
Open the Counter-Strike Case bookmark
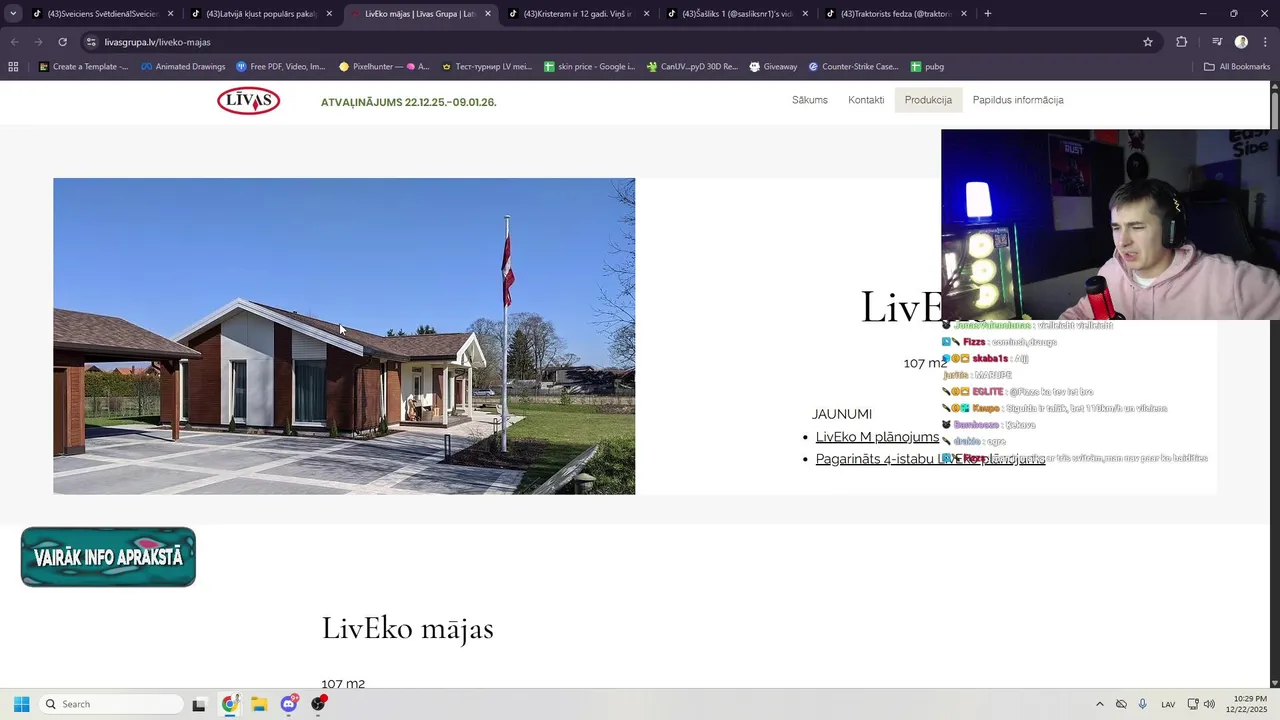[853, 67]
